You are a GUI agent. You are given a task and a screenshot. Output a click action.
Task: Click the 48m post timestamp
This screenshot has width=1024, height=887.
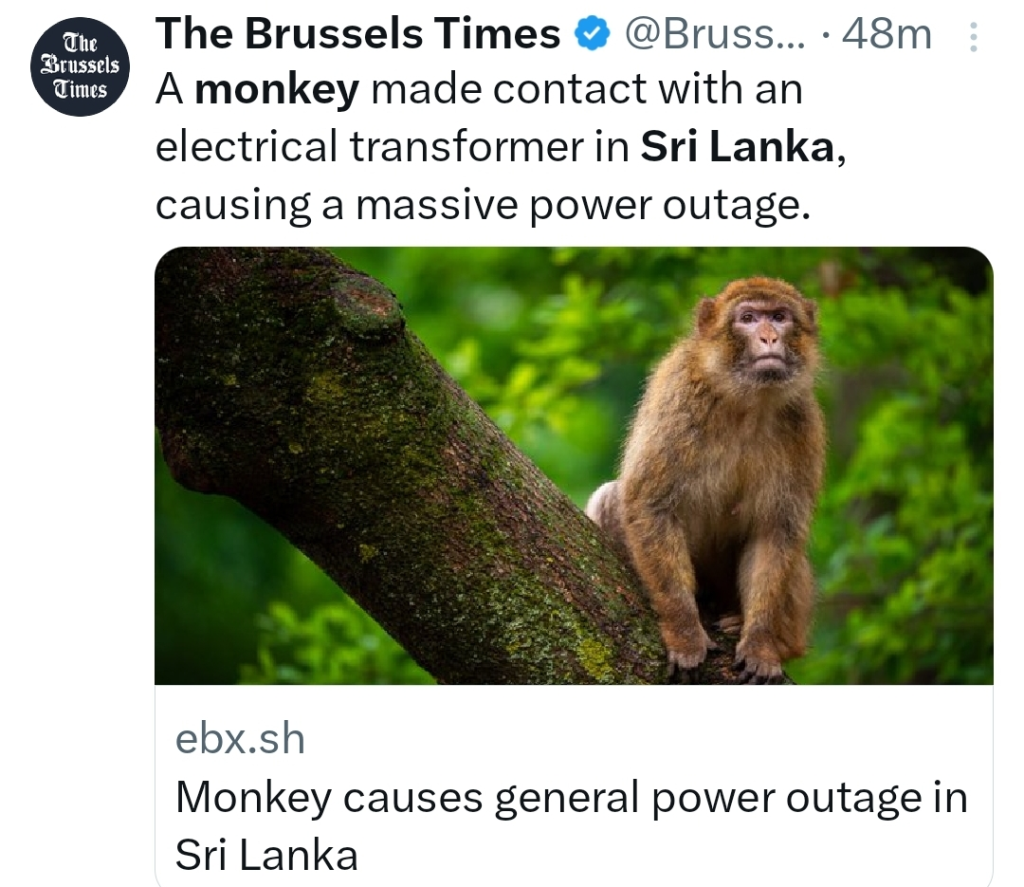pos(887,35)
